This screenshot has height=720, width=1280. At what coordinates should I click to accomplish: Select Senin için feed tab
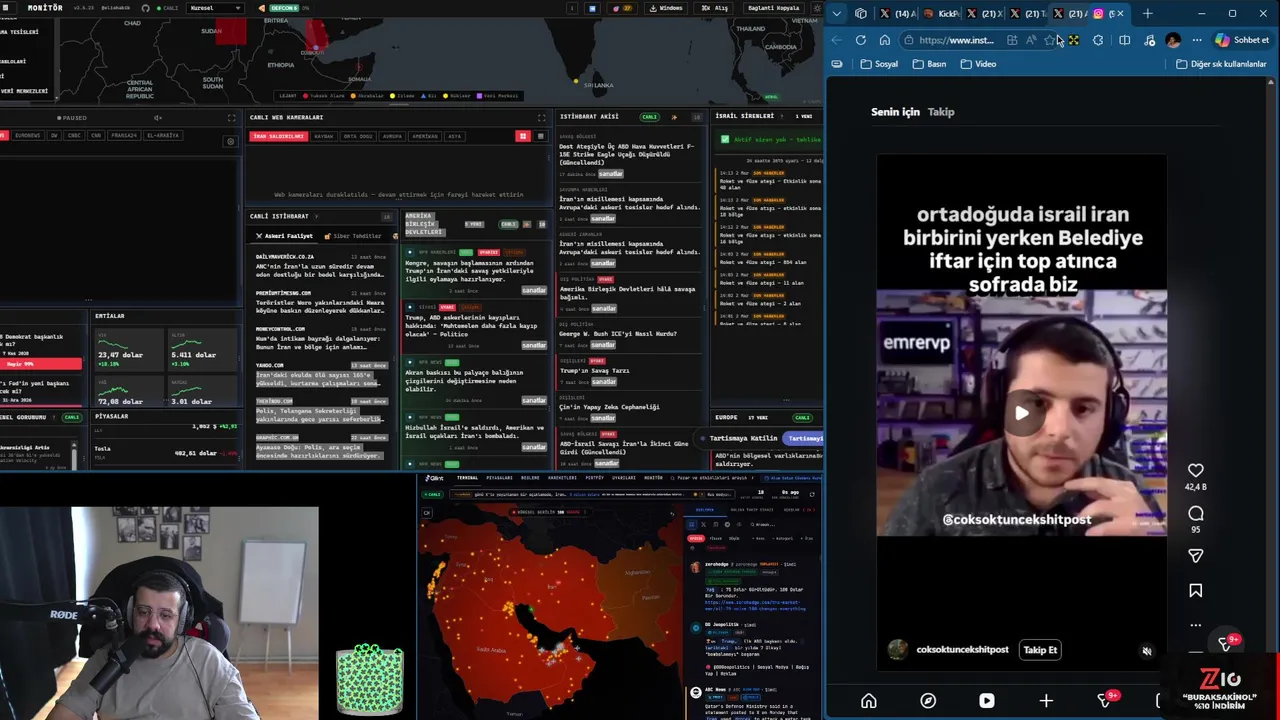[x=895, y=112]
